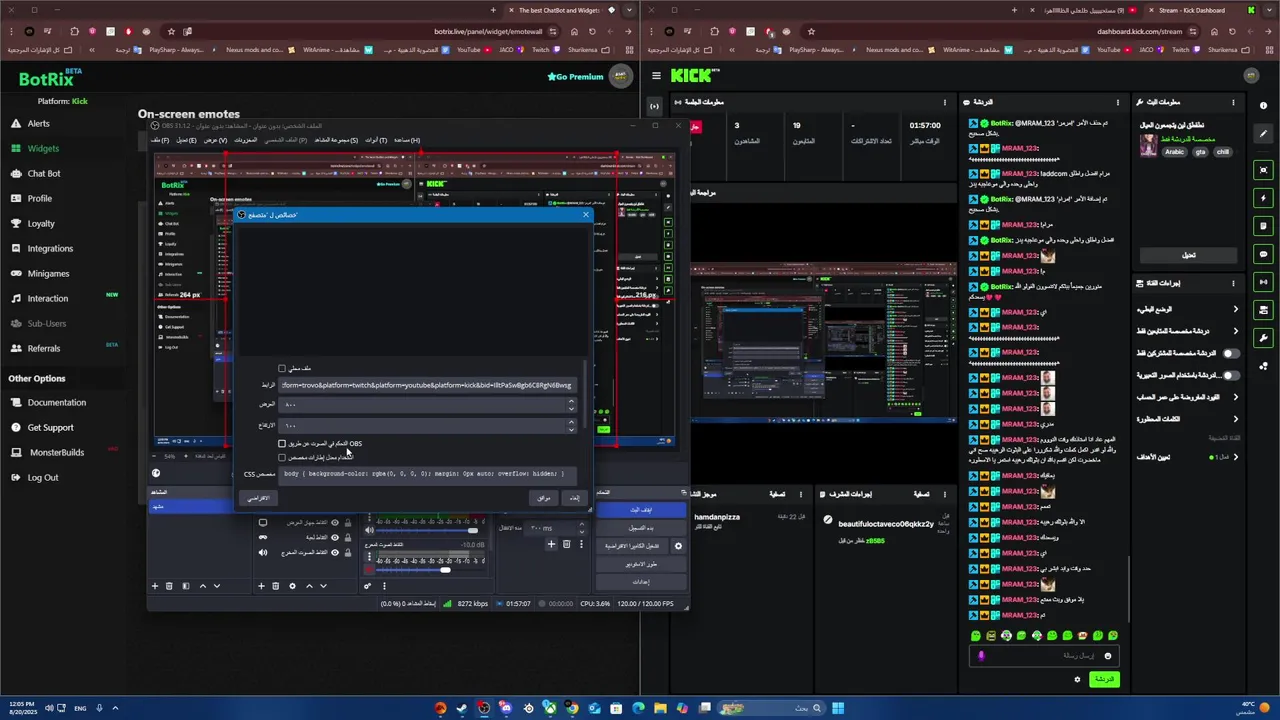Toggle subscribers-only chat switch in Kick
The height and width of the screenshot is (720, 1280).
tap(1229, 353)
